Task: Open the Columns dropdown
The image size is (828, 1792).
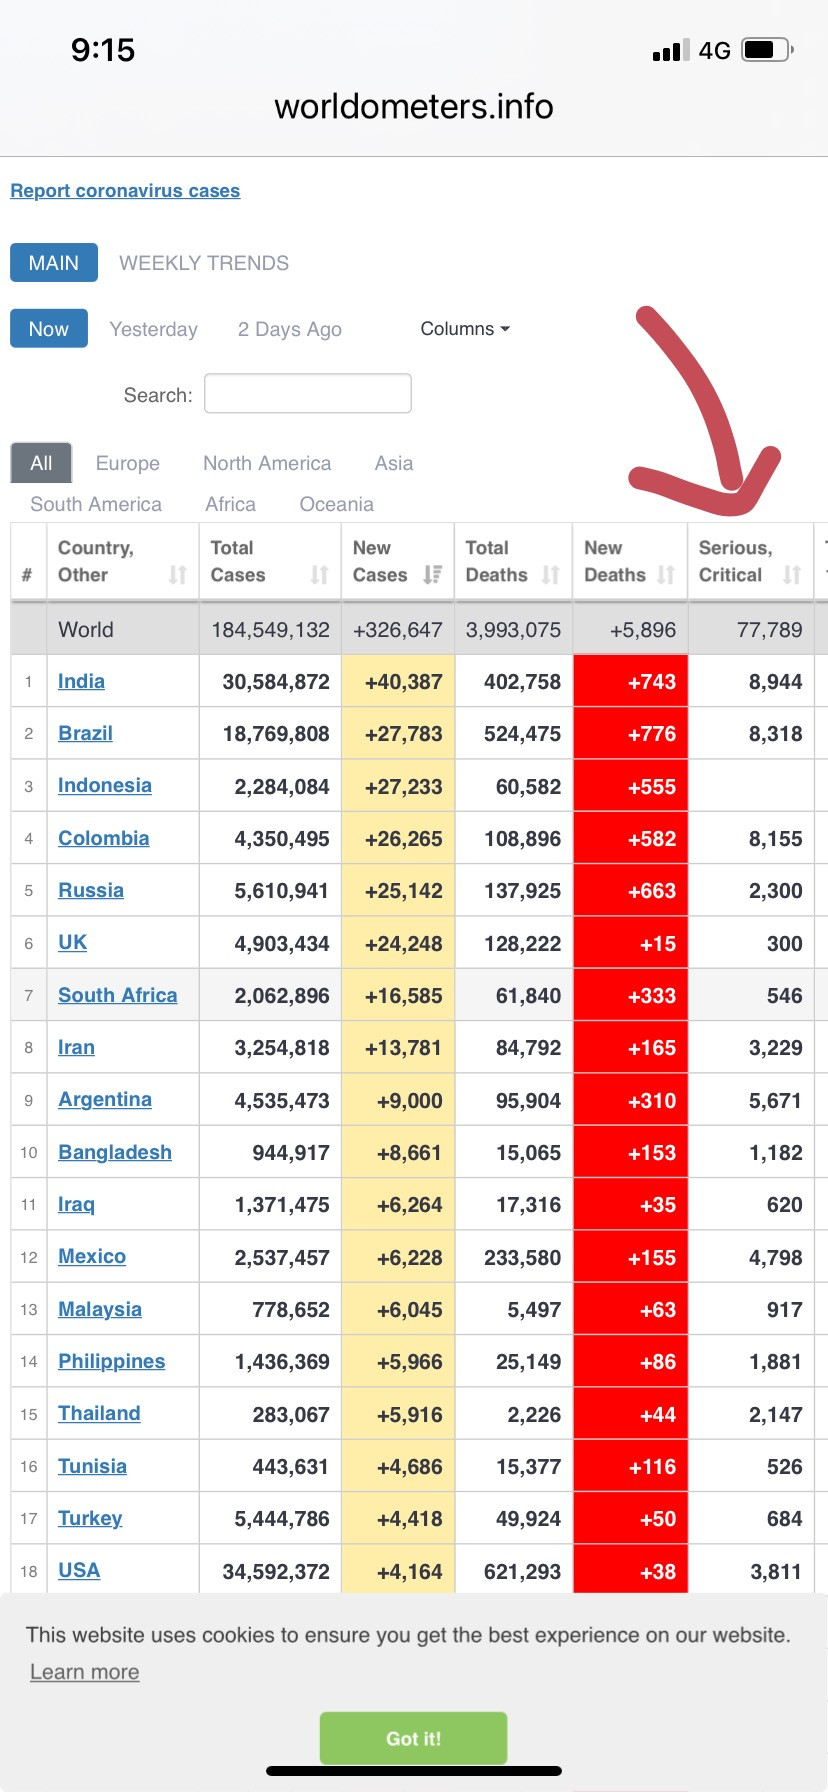Action: tap(465, 329)
